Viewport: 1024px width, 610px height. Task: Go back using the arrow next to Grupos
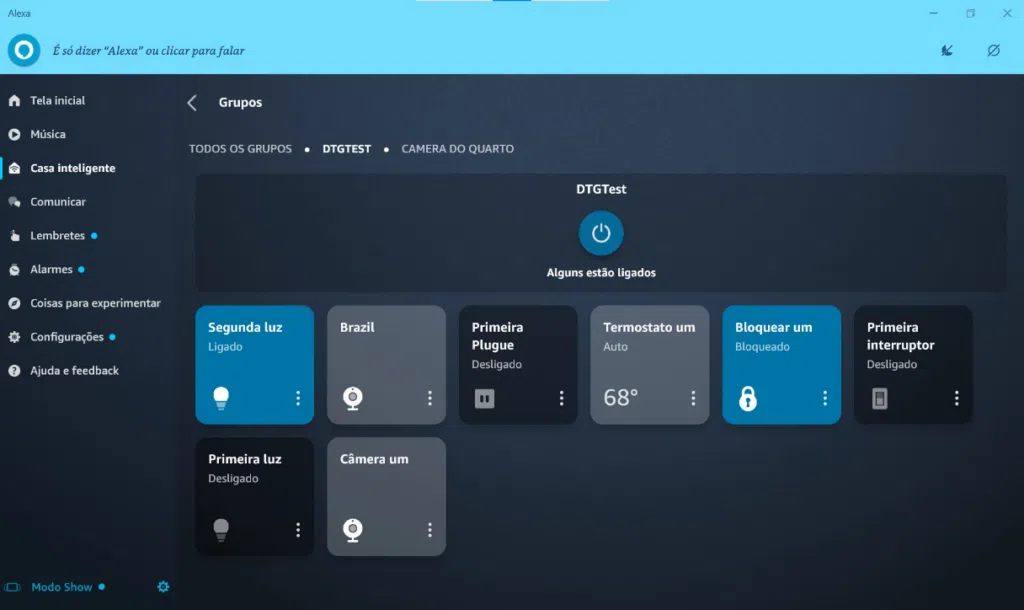191,102
